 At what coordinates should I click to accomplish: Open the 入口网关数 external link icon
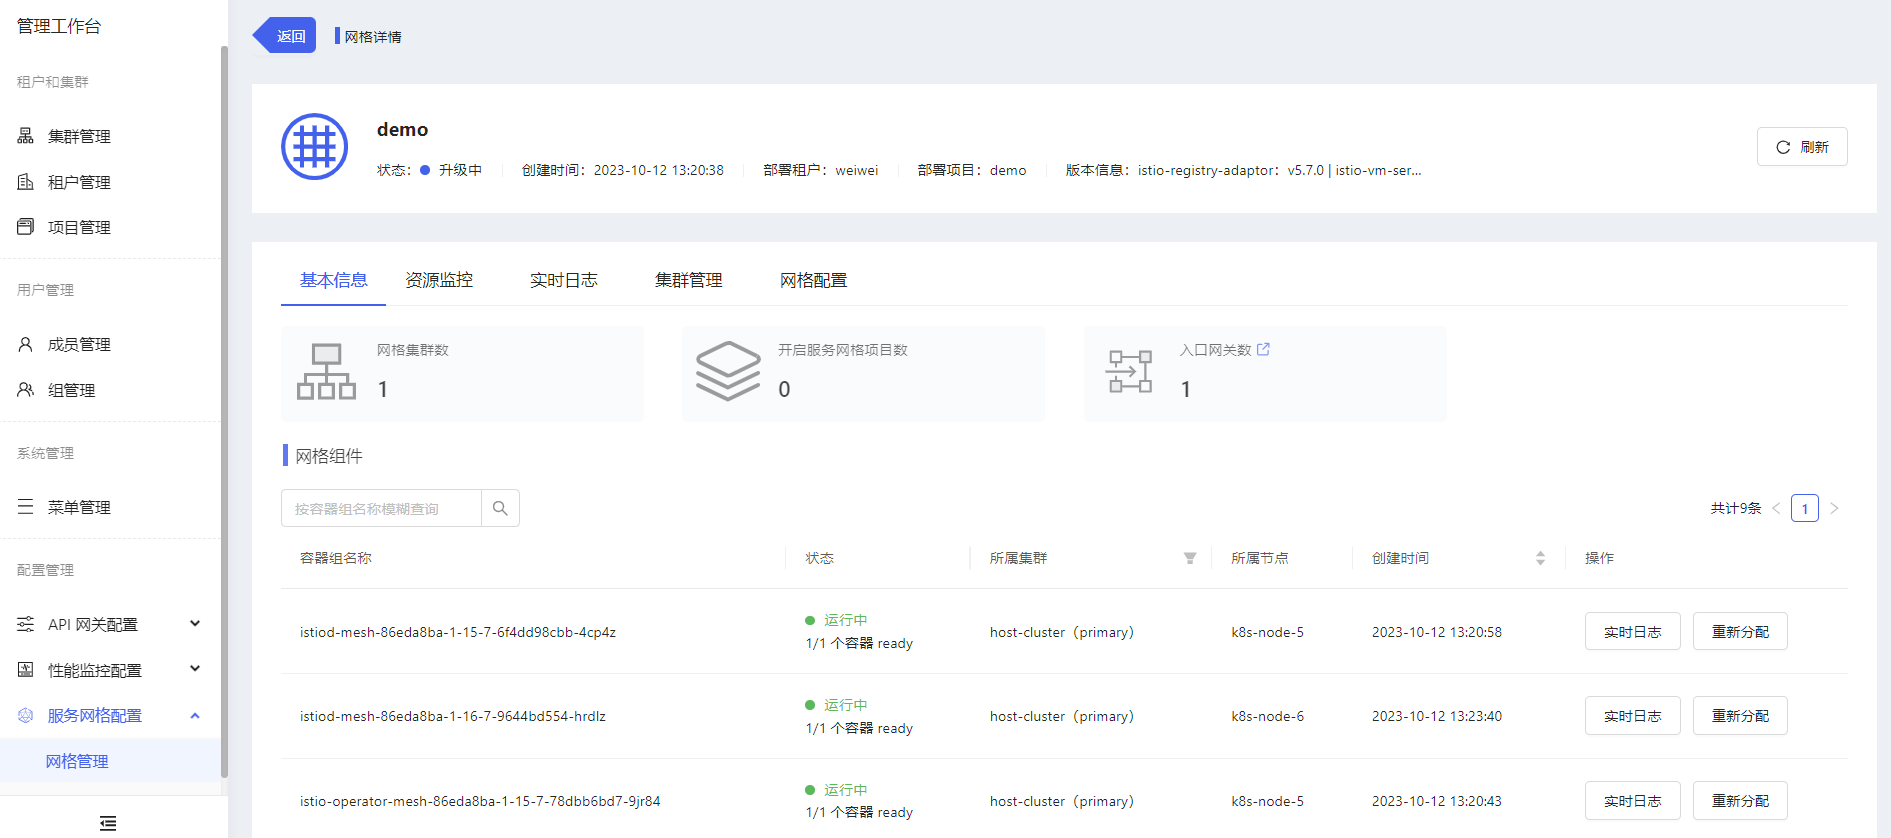[x=1263, y=349]
